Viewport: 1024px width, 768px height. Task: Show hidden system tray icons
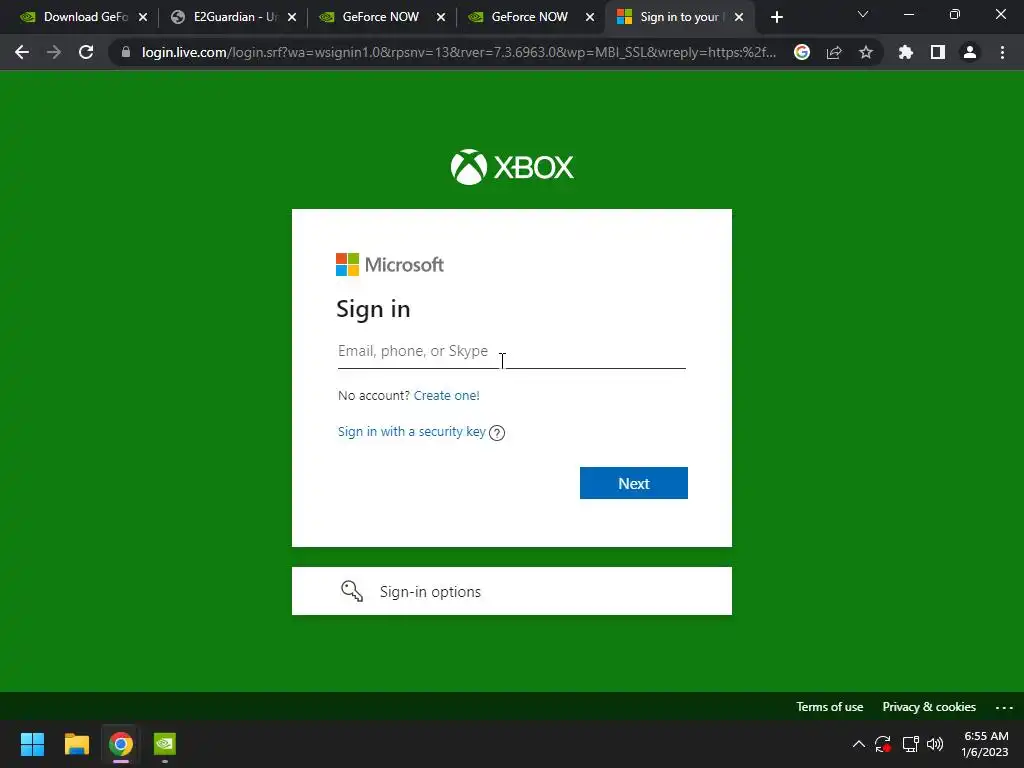click(859, 744)
